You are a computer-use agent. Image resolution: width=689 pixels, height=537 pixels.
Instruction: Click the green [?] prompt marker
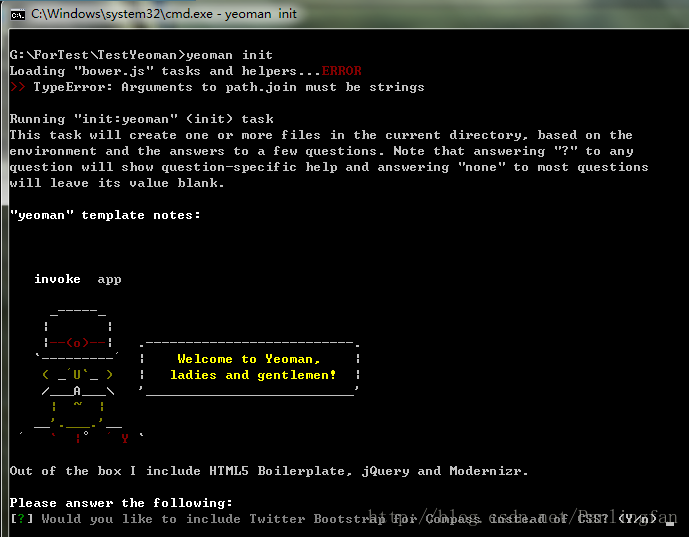(x=22, y=519)
